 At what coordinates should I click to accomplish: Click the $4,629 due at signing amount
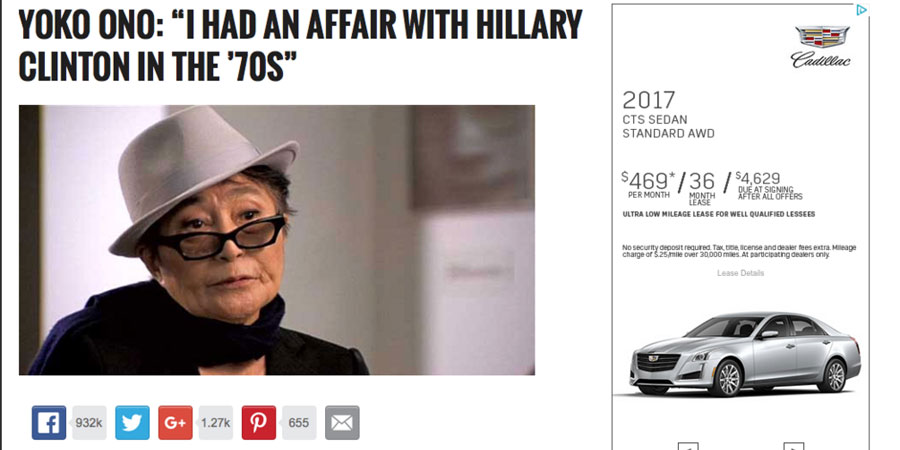point(769,185)
